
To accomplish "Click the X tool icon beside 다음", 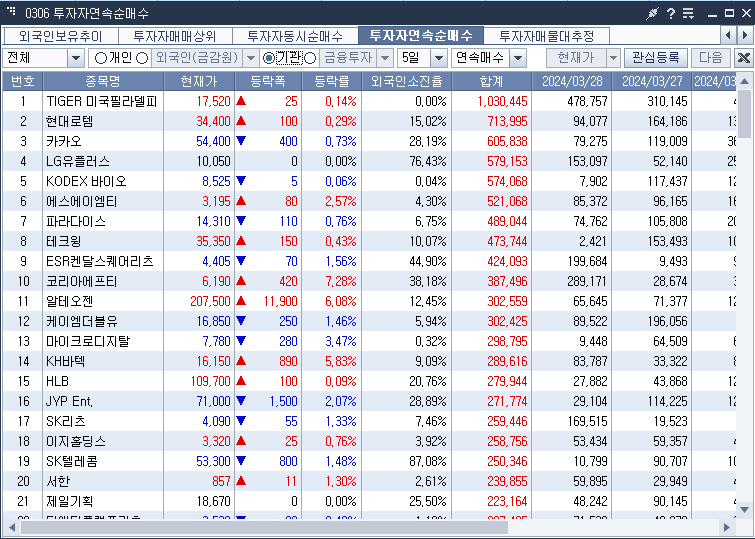I will point(743,58).
